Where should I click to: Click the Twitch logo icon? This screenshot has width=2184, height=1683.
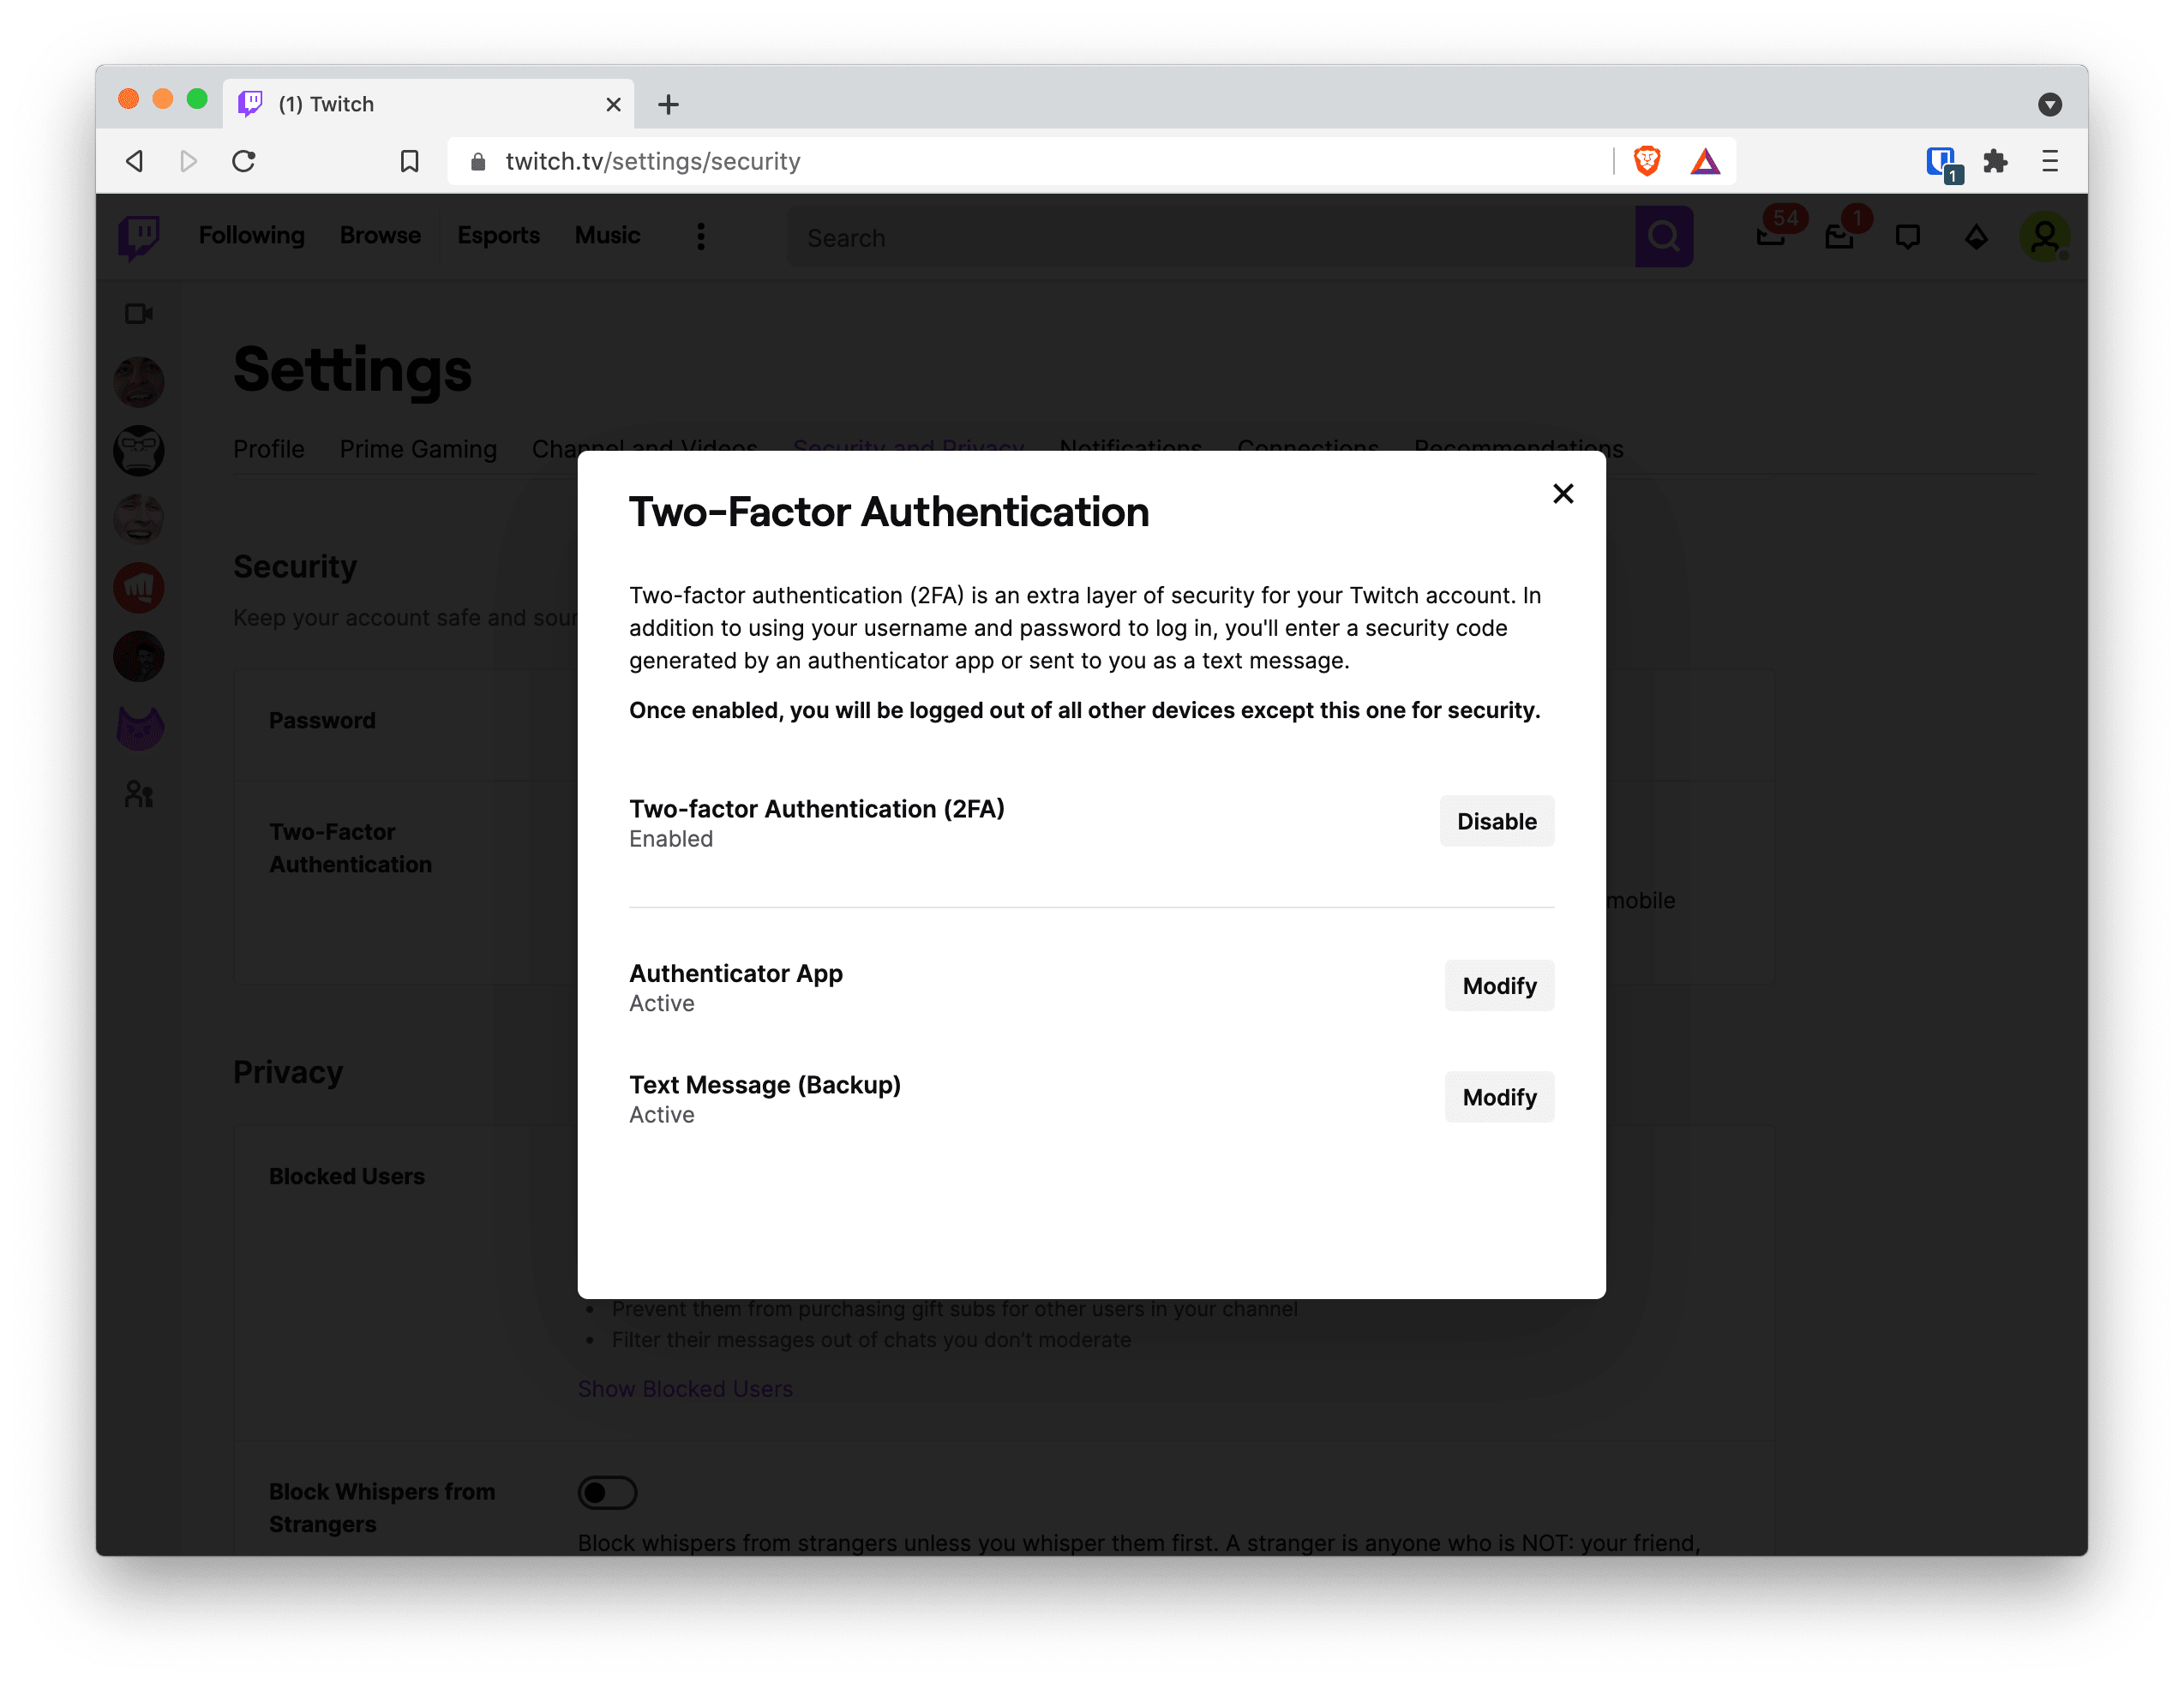tap(138, 236)
